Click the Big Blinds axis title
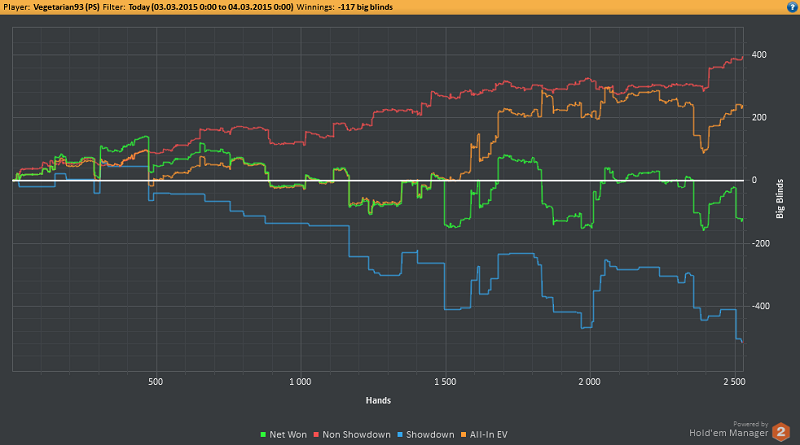Screen dimensions: 800x445 point(780,199)
